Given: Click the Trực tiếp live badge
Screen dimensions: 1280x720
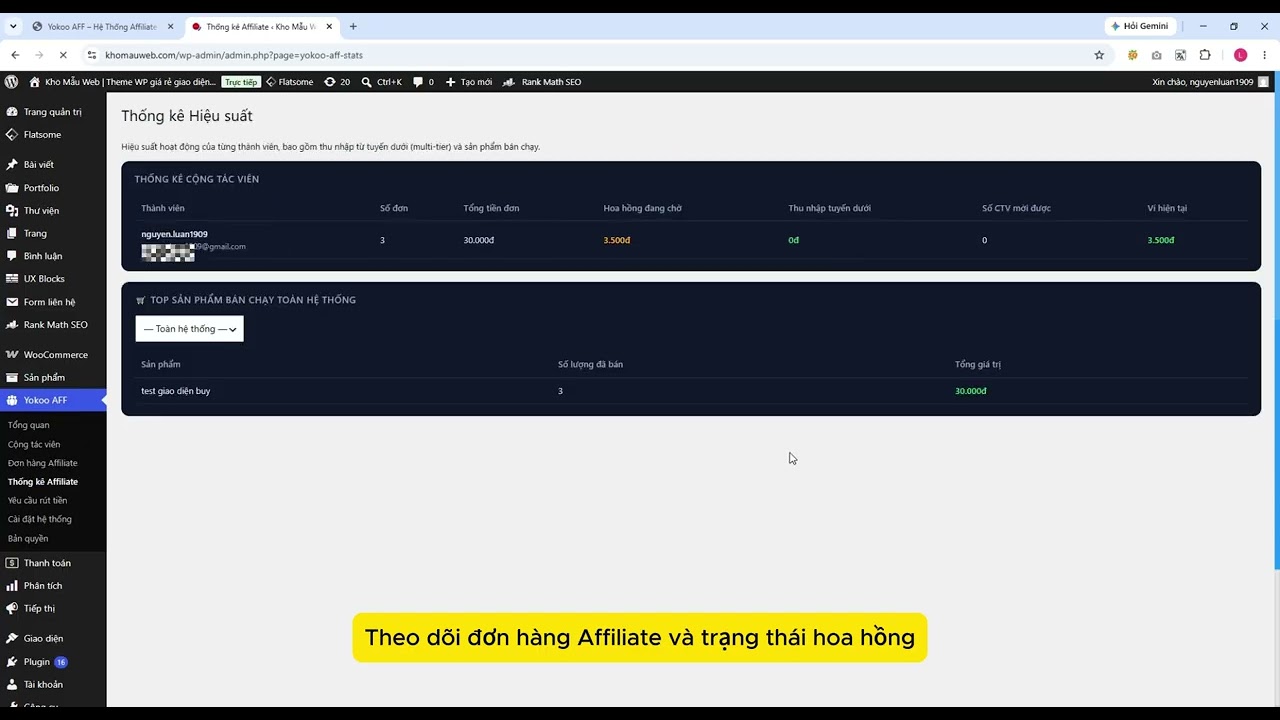Looking at the screenshot, I should (241, 82).
